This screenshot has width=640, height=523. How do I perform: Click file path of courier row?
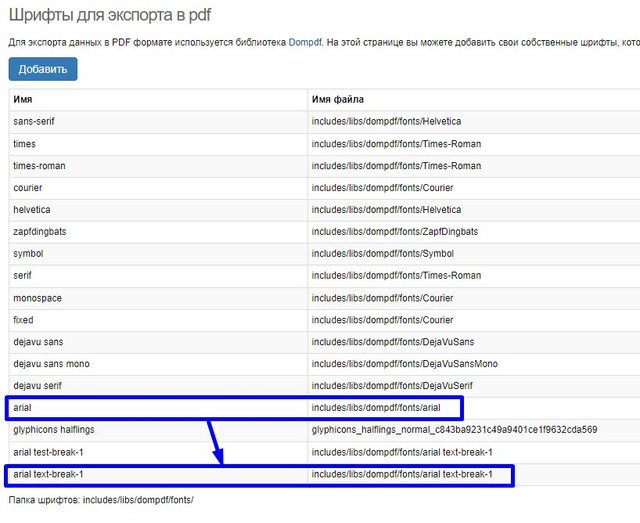click(x=382, y=188)
